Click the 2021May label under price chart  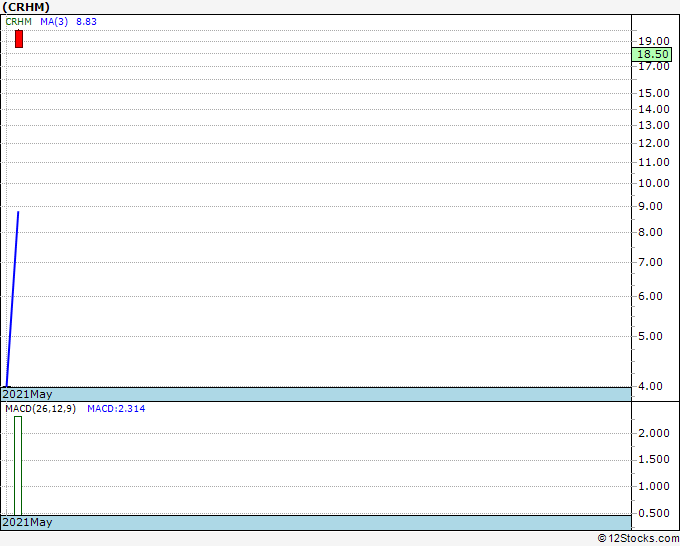tap(27, 394)
